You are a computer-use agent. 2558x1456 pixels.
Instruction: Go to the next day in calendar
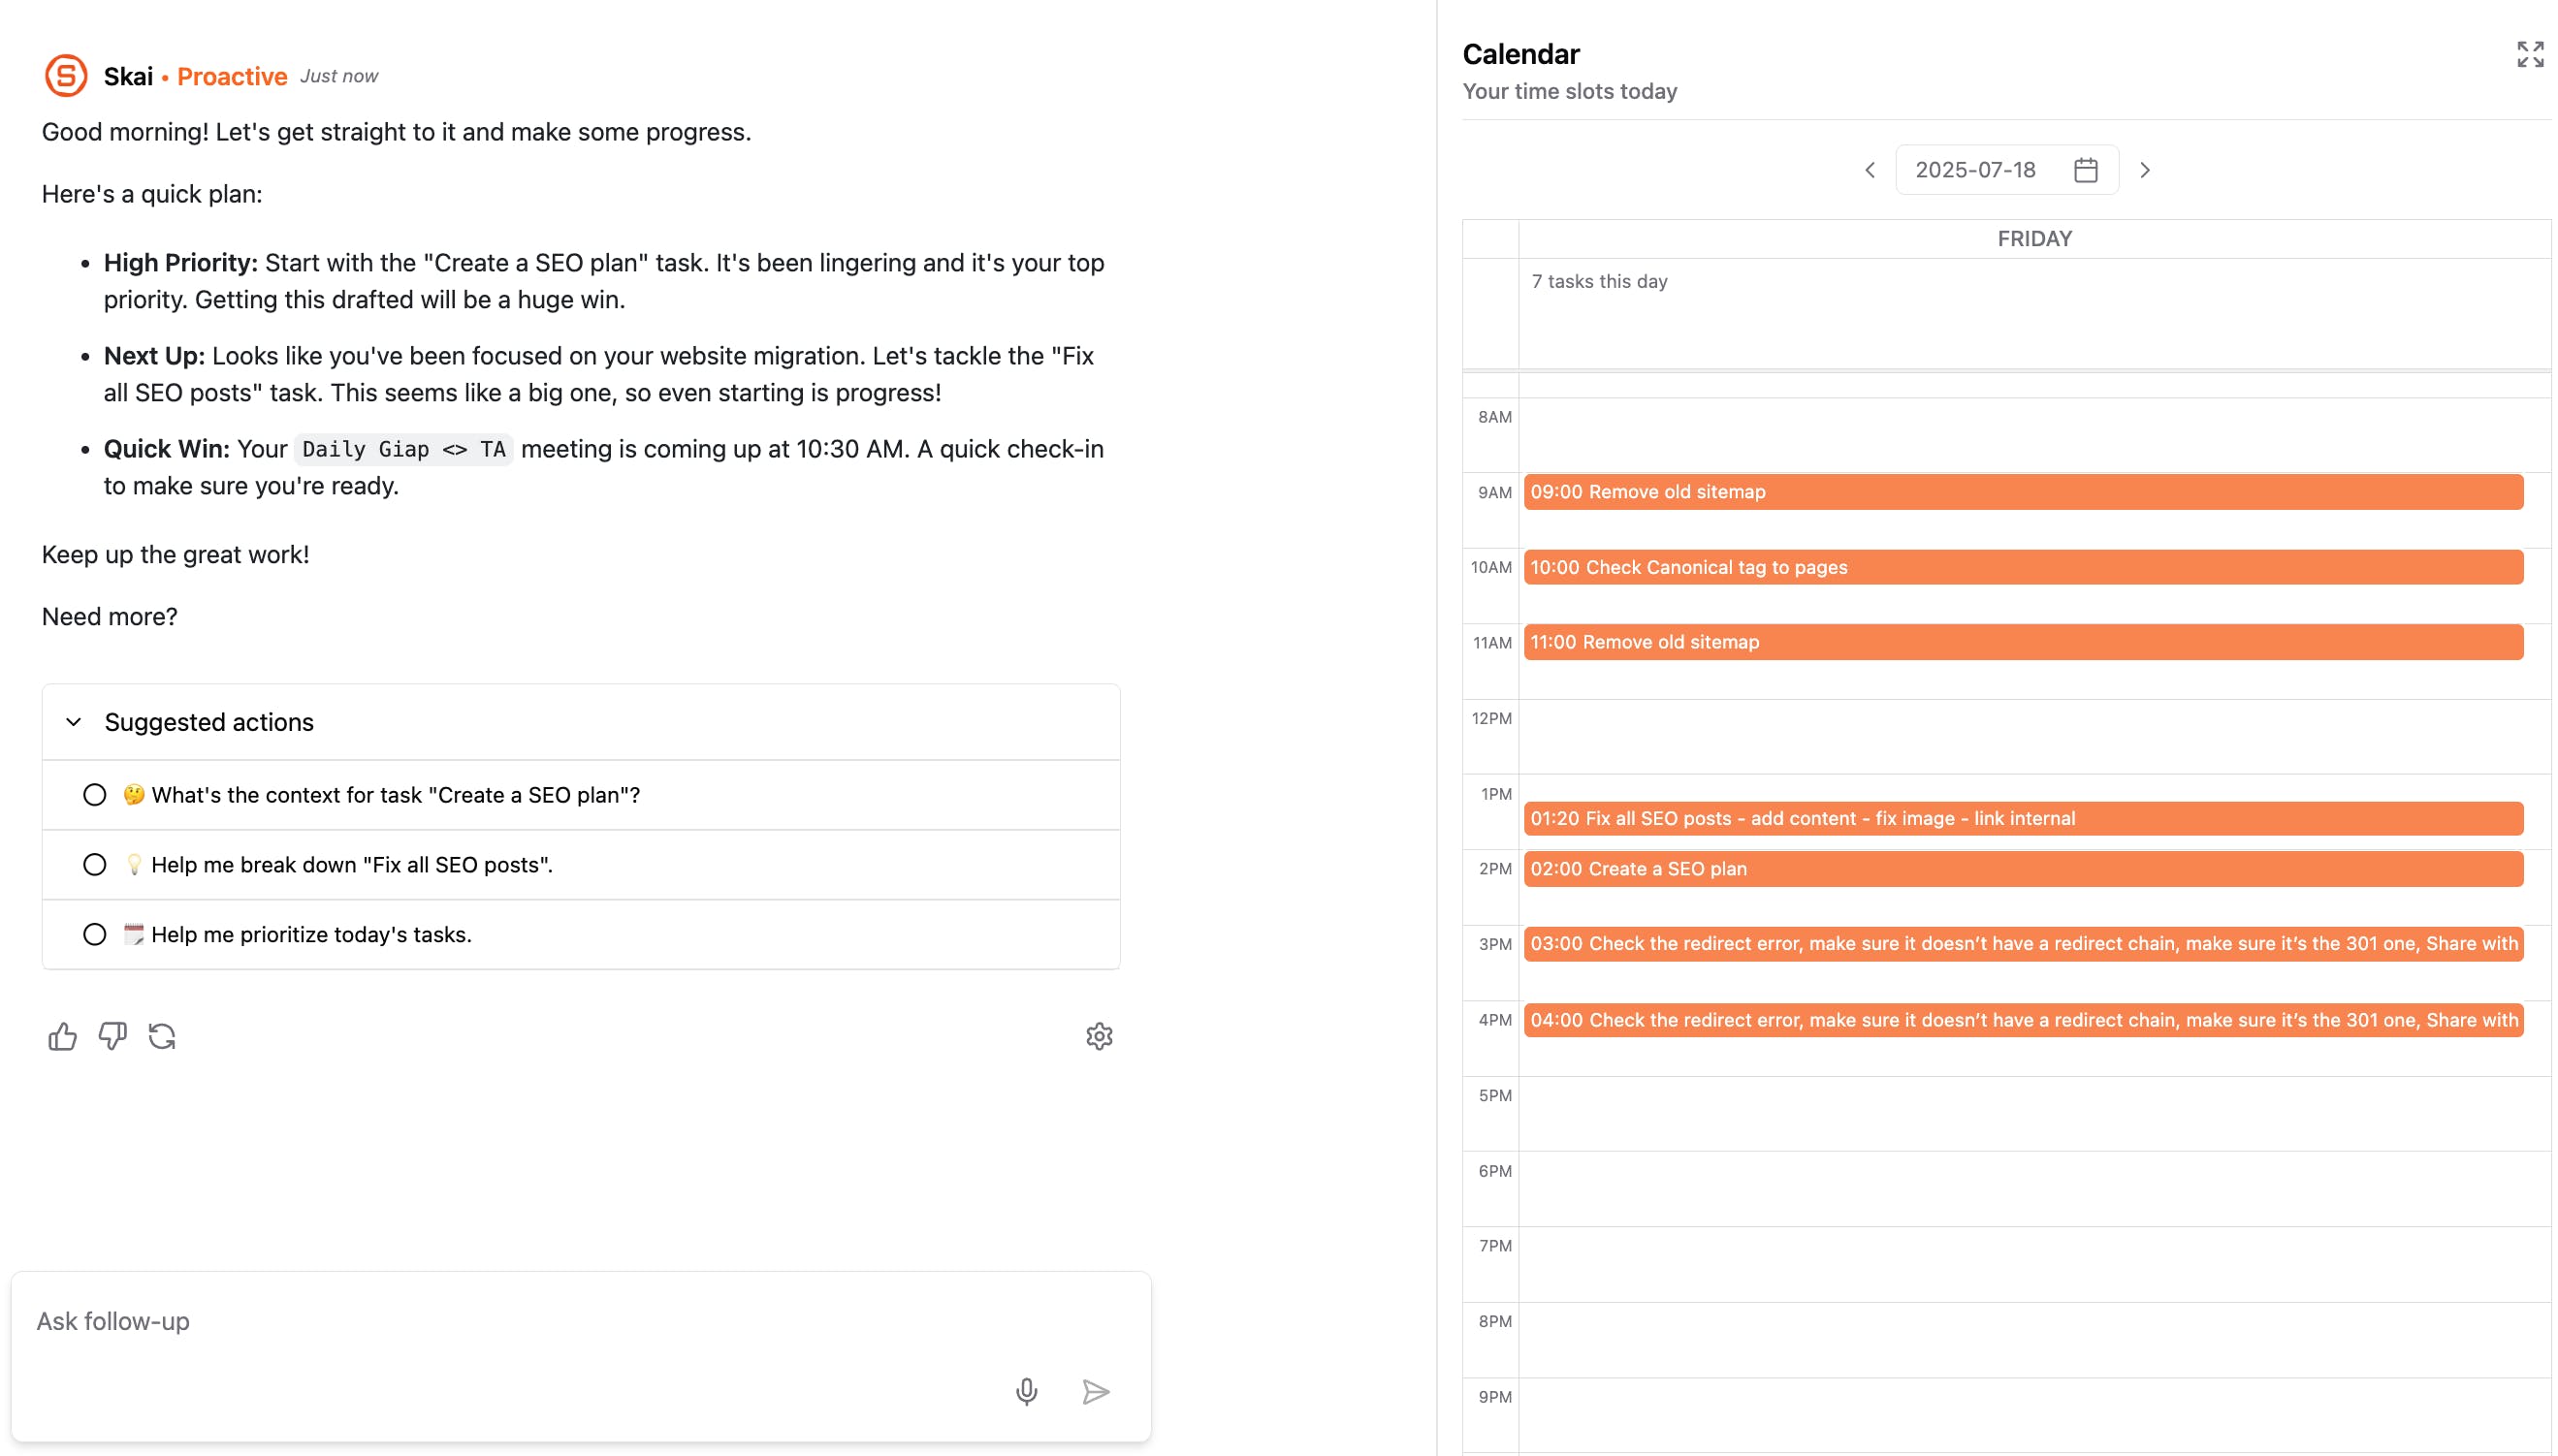(2144, 170)
